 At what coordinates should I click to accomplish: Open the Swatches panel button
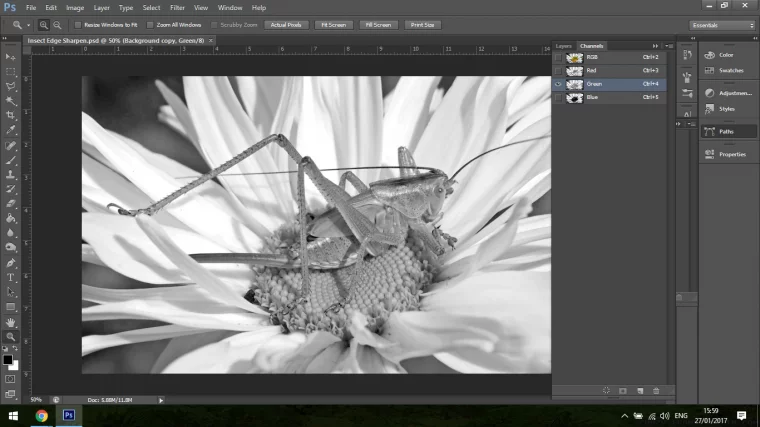tap(728, 70)
